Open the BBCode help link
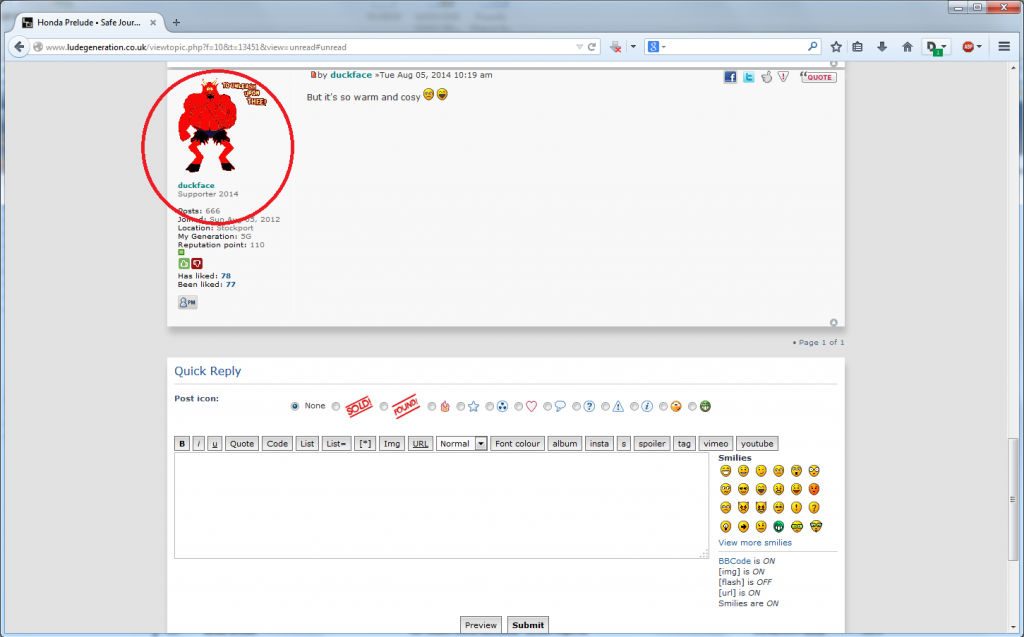 [x=735, y=561]
